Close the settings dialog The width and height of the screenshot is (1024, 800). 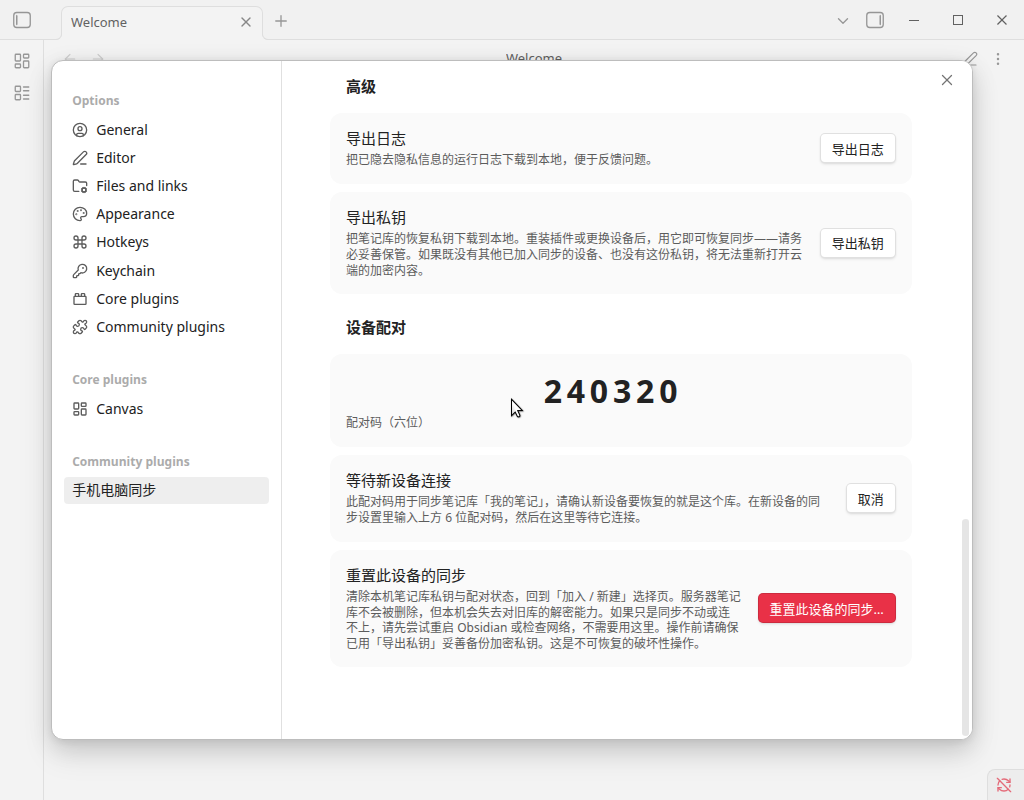(x=947, y=80)
